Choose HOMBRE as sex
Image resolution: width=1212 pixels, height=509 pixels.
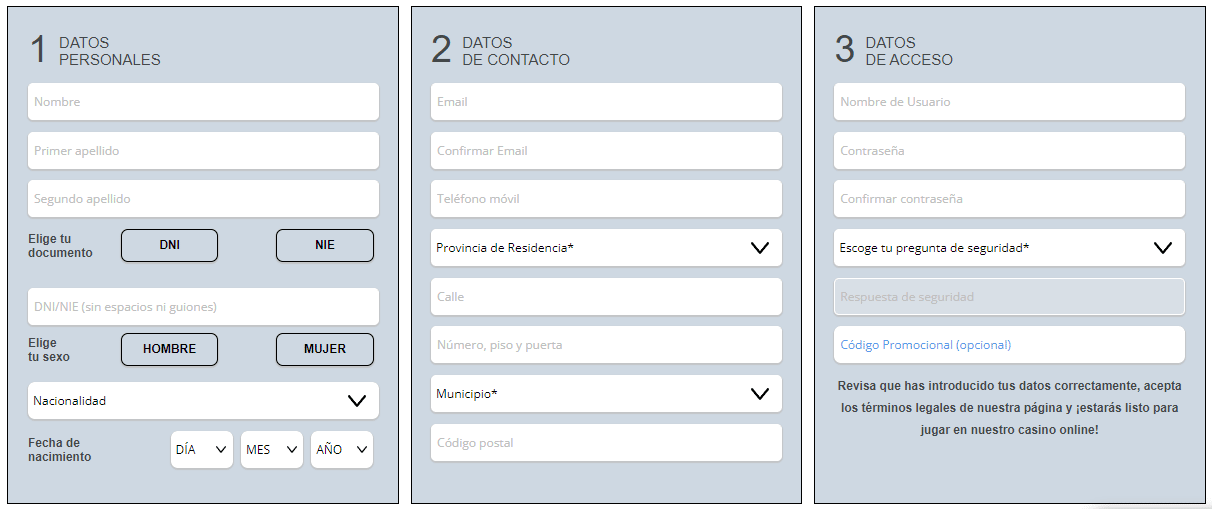(169, 350)
